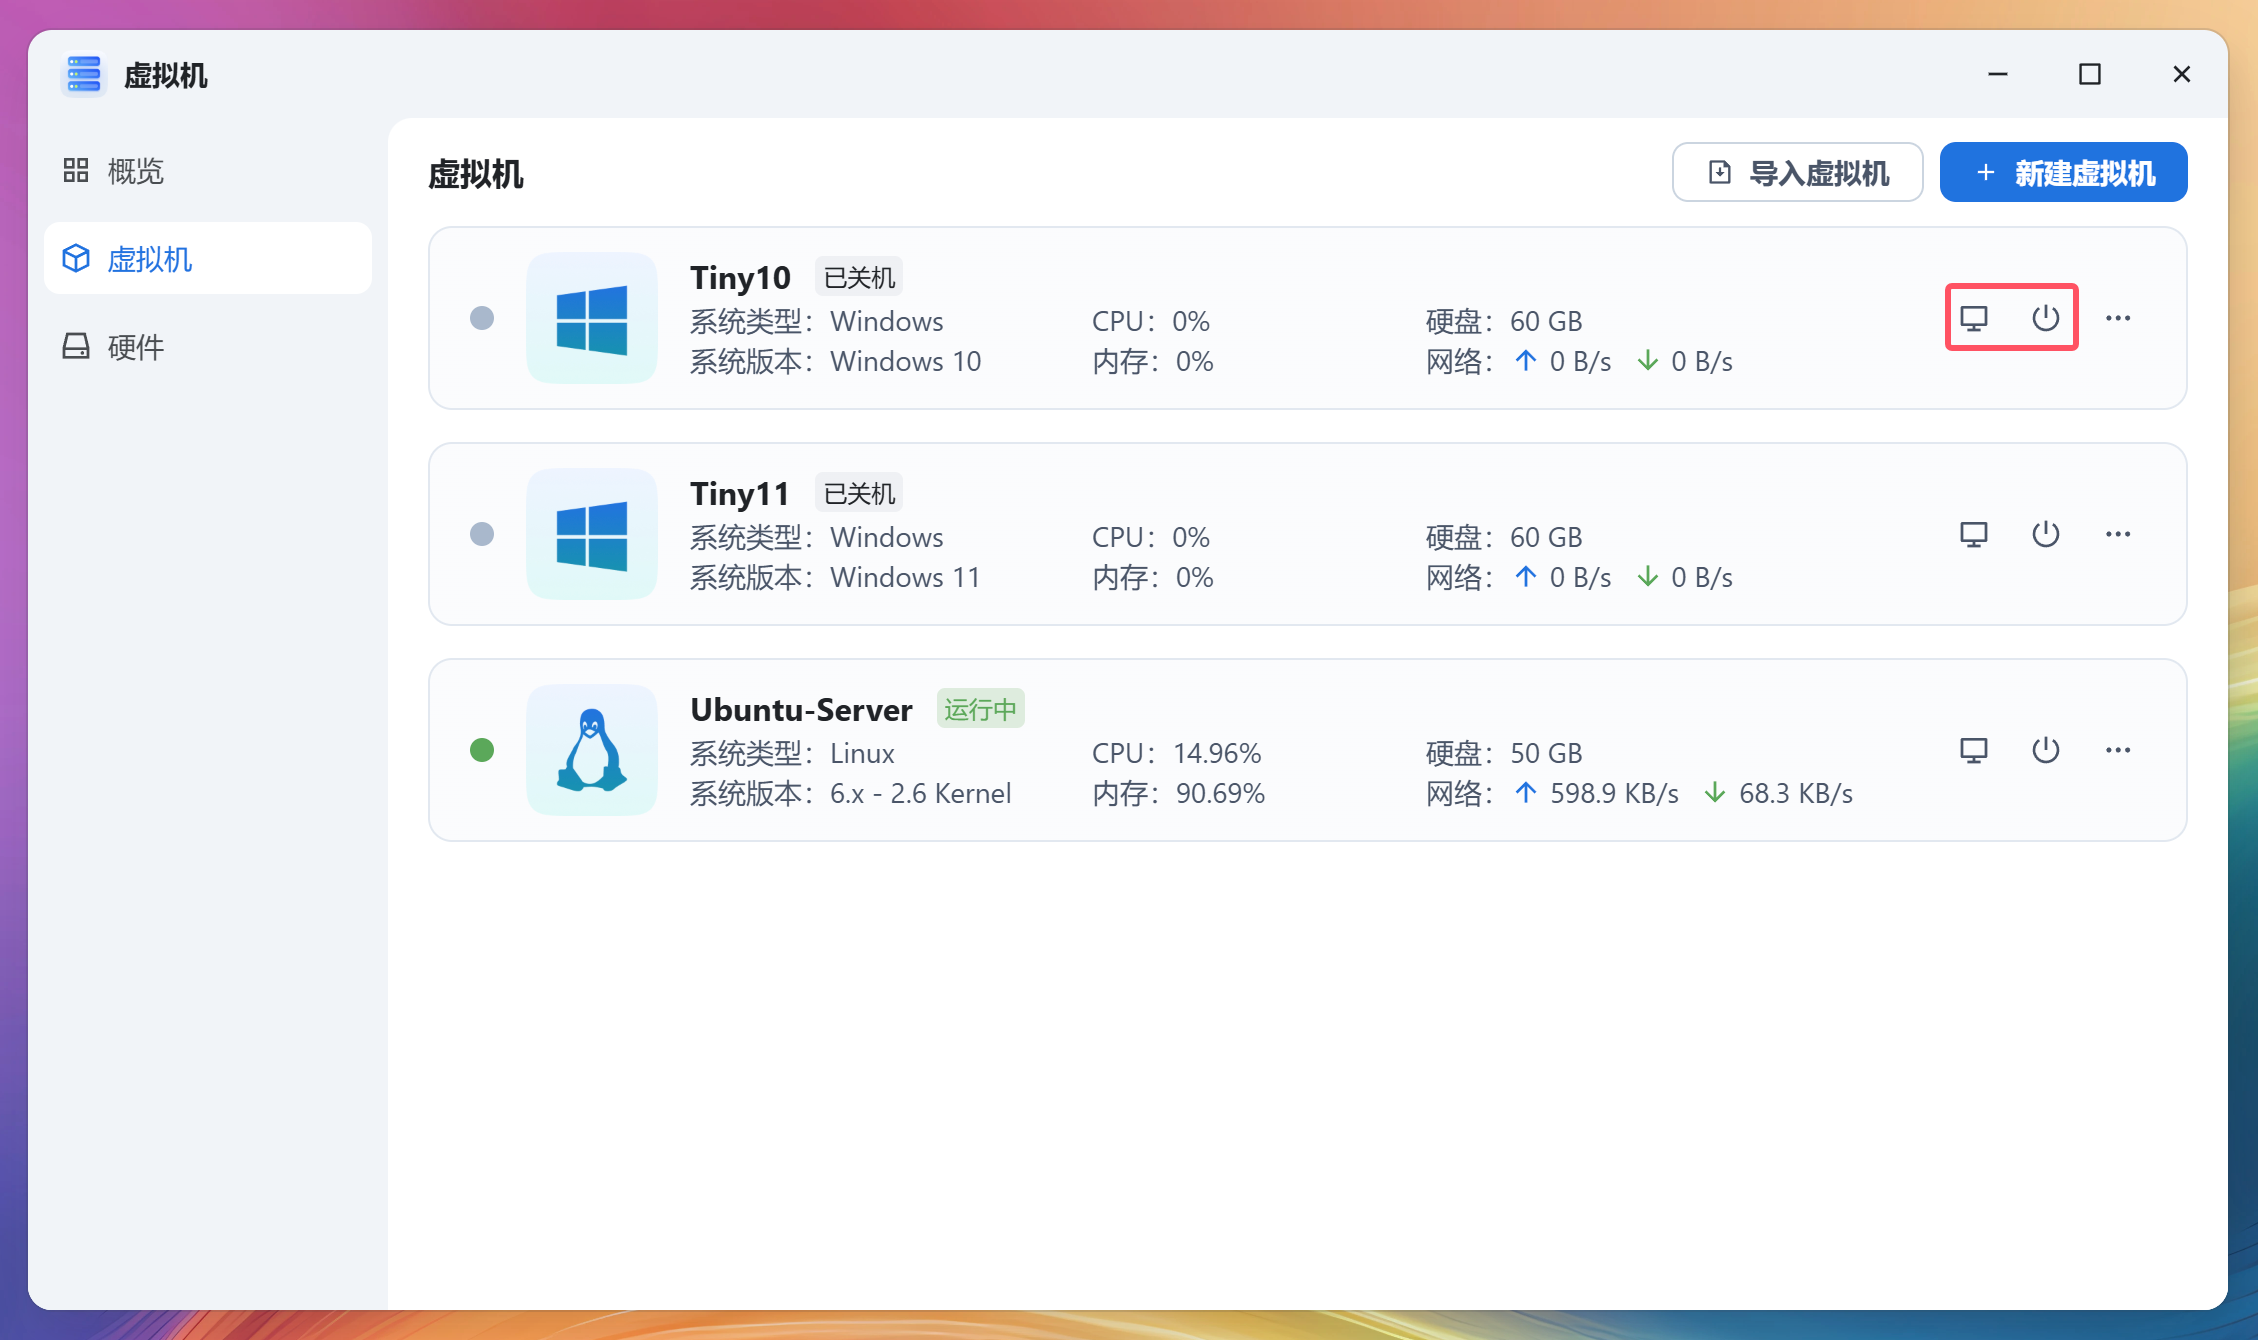The image size is (2258, 1340).
Task: Click Ubuntu-Server Linux penguin icon
Action: point(592,750)
